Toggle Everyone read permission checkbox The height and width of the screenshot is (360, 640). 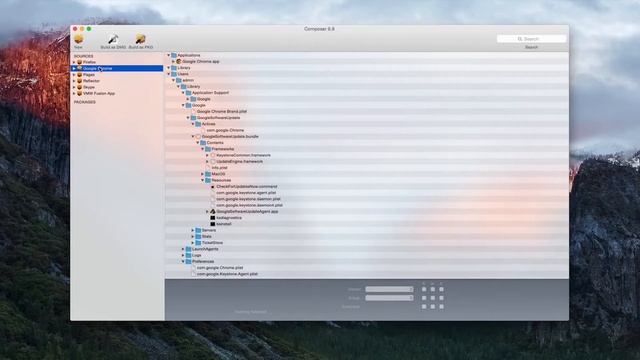(424, 307)
